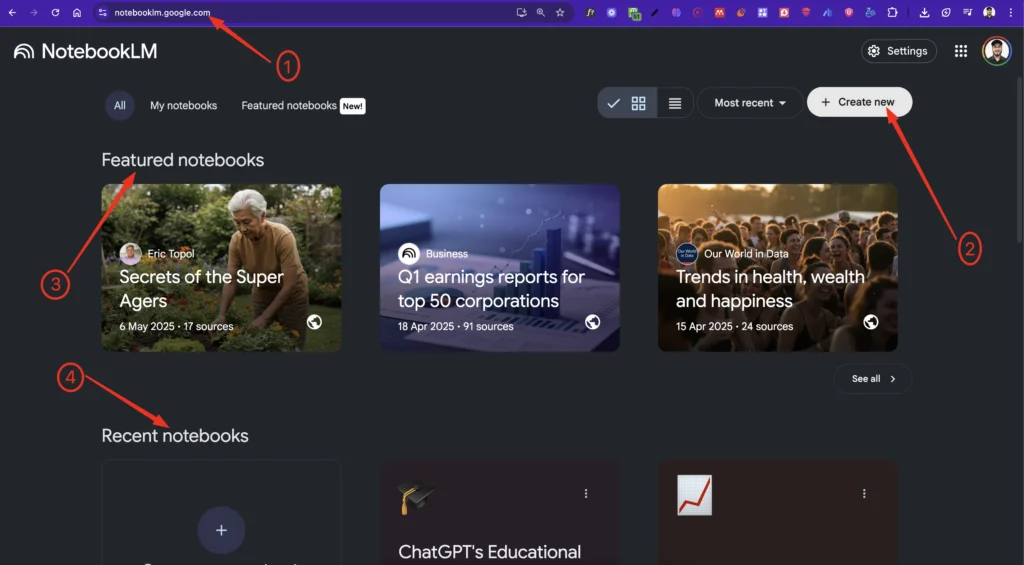Open Secrets of the Super Agers notebook
Image resolution: width=1024 pixels, height=565 pixels.
pos(221,268)
